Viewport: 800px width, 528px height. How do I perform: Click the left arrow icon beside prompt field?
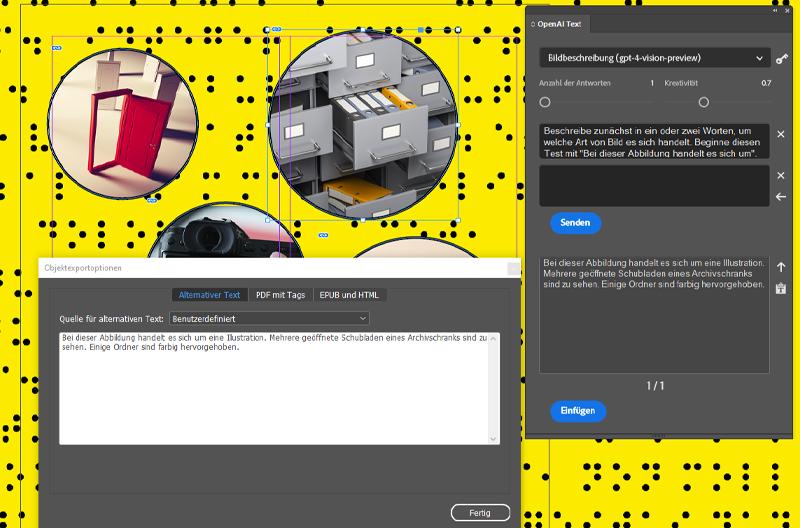coord(781,197)
